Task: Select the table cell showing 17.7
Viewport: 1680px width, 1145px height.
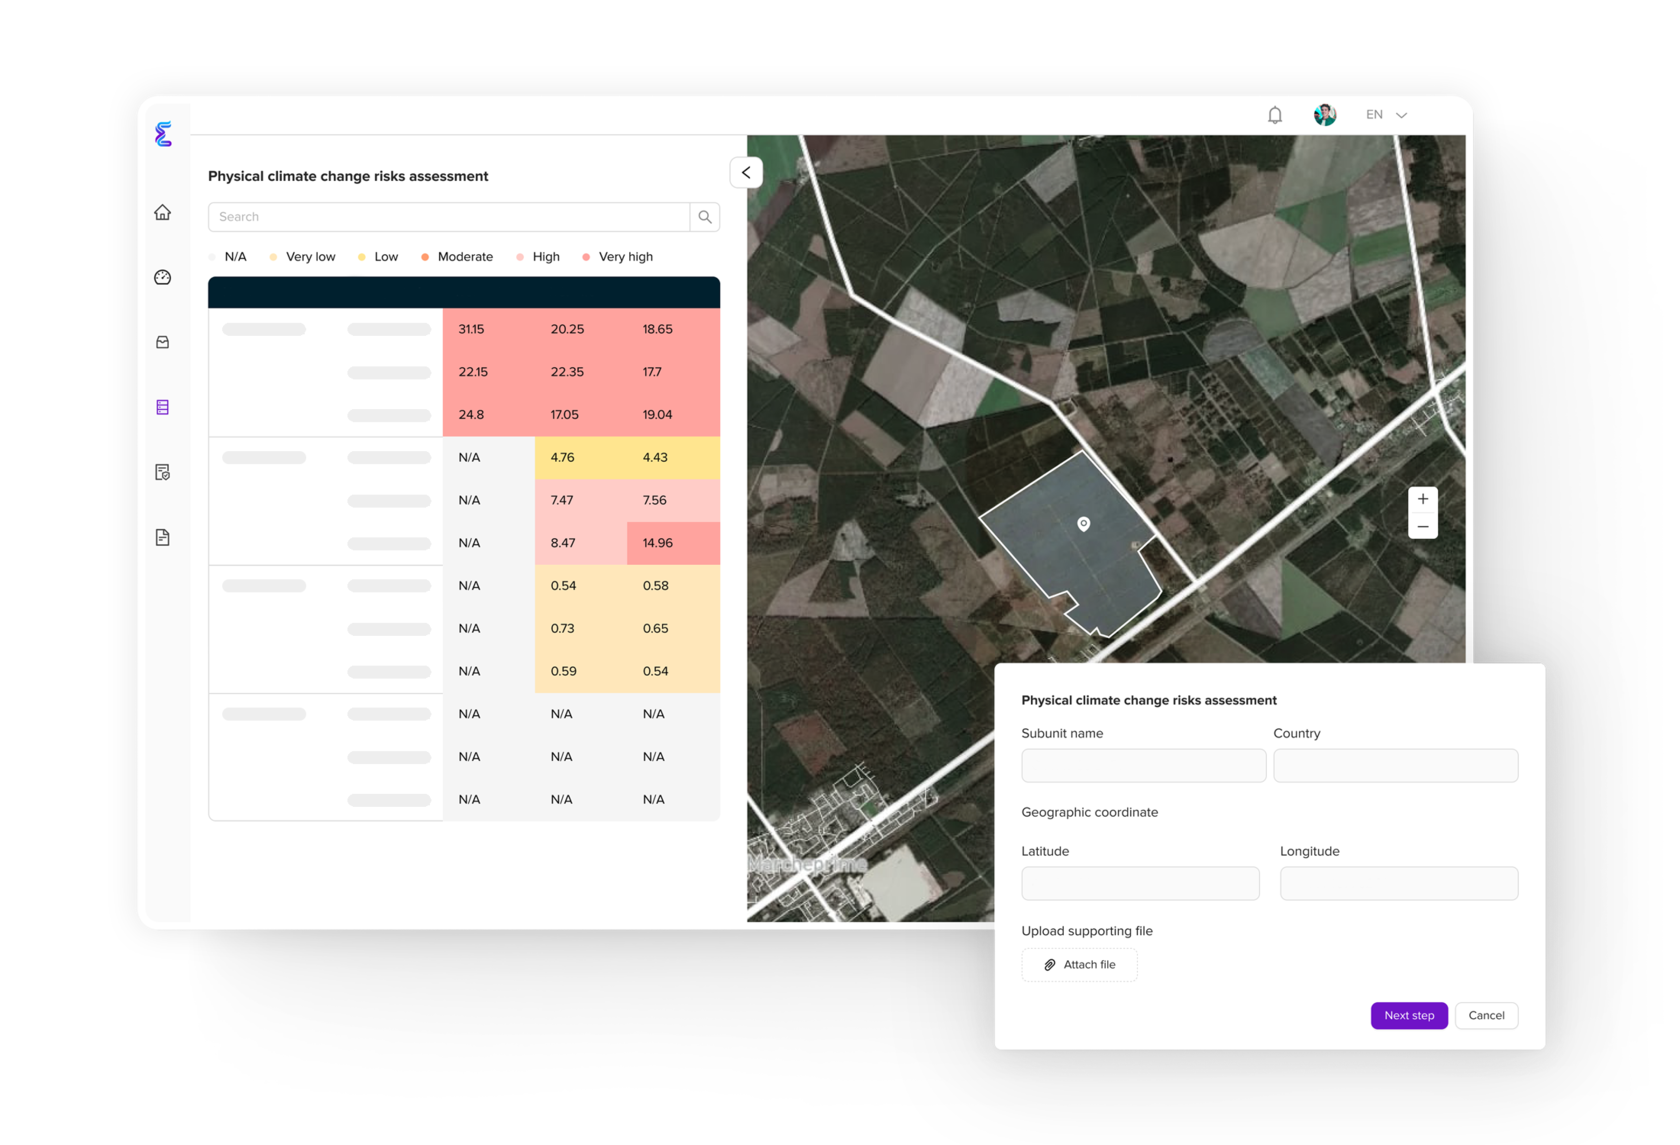Action: click(x=673, y=372)
